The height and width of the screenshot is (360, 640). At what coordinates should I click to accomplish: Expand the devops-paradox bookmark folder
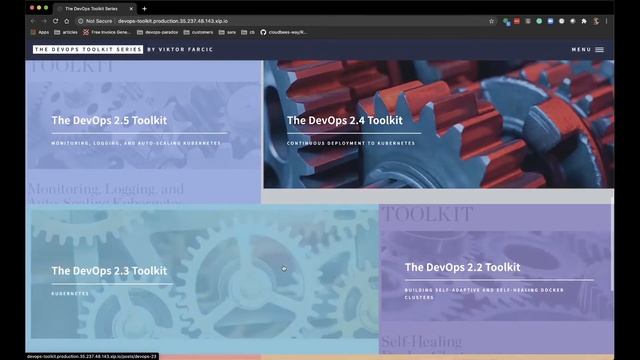tap(158, 32)
